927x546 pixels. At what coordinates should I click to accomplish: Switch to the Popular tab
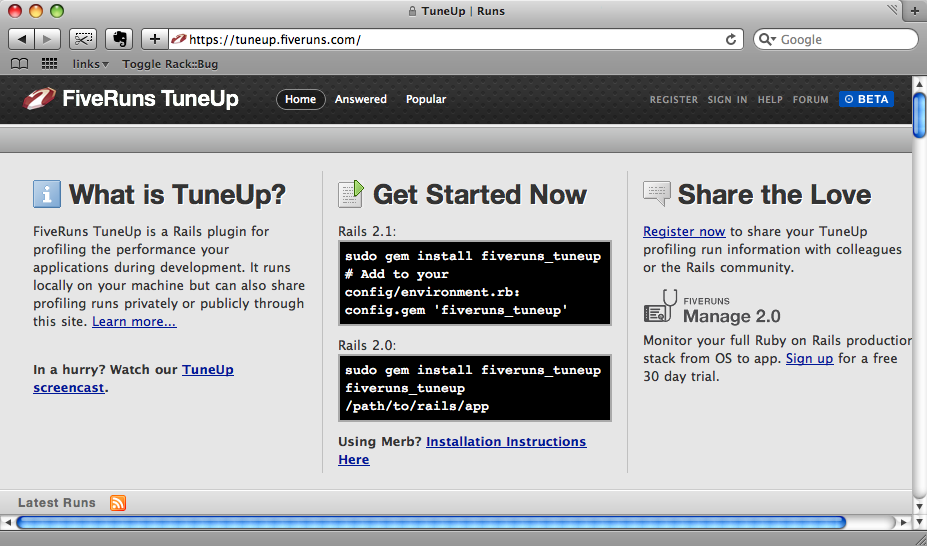coord(426,99)
